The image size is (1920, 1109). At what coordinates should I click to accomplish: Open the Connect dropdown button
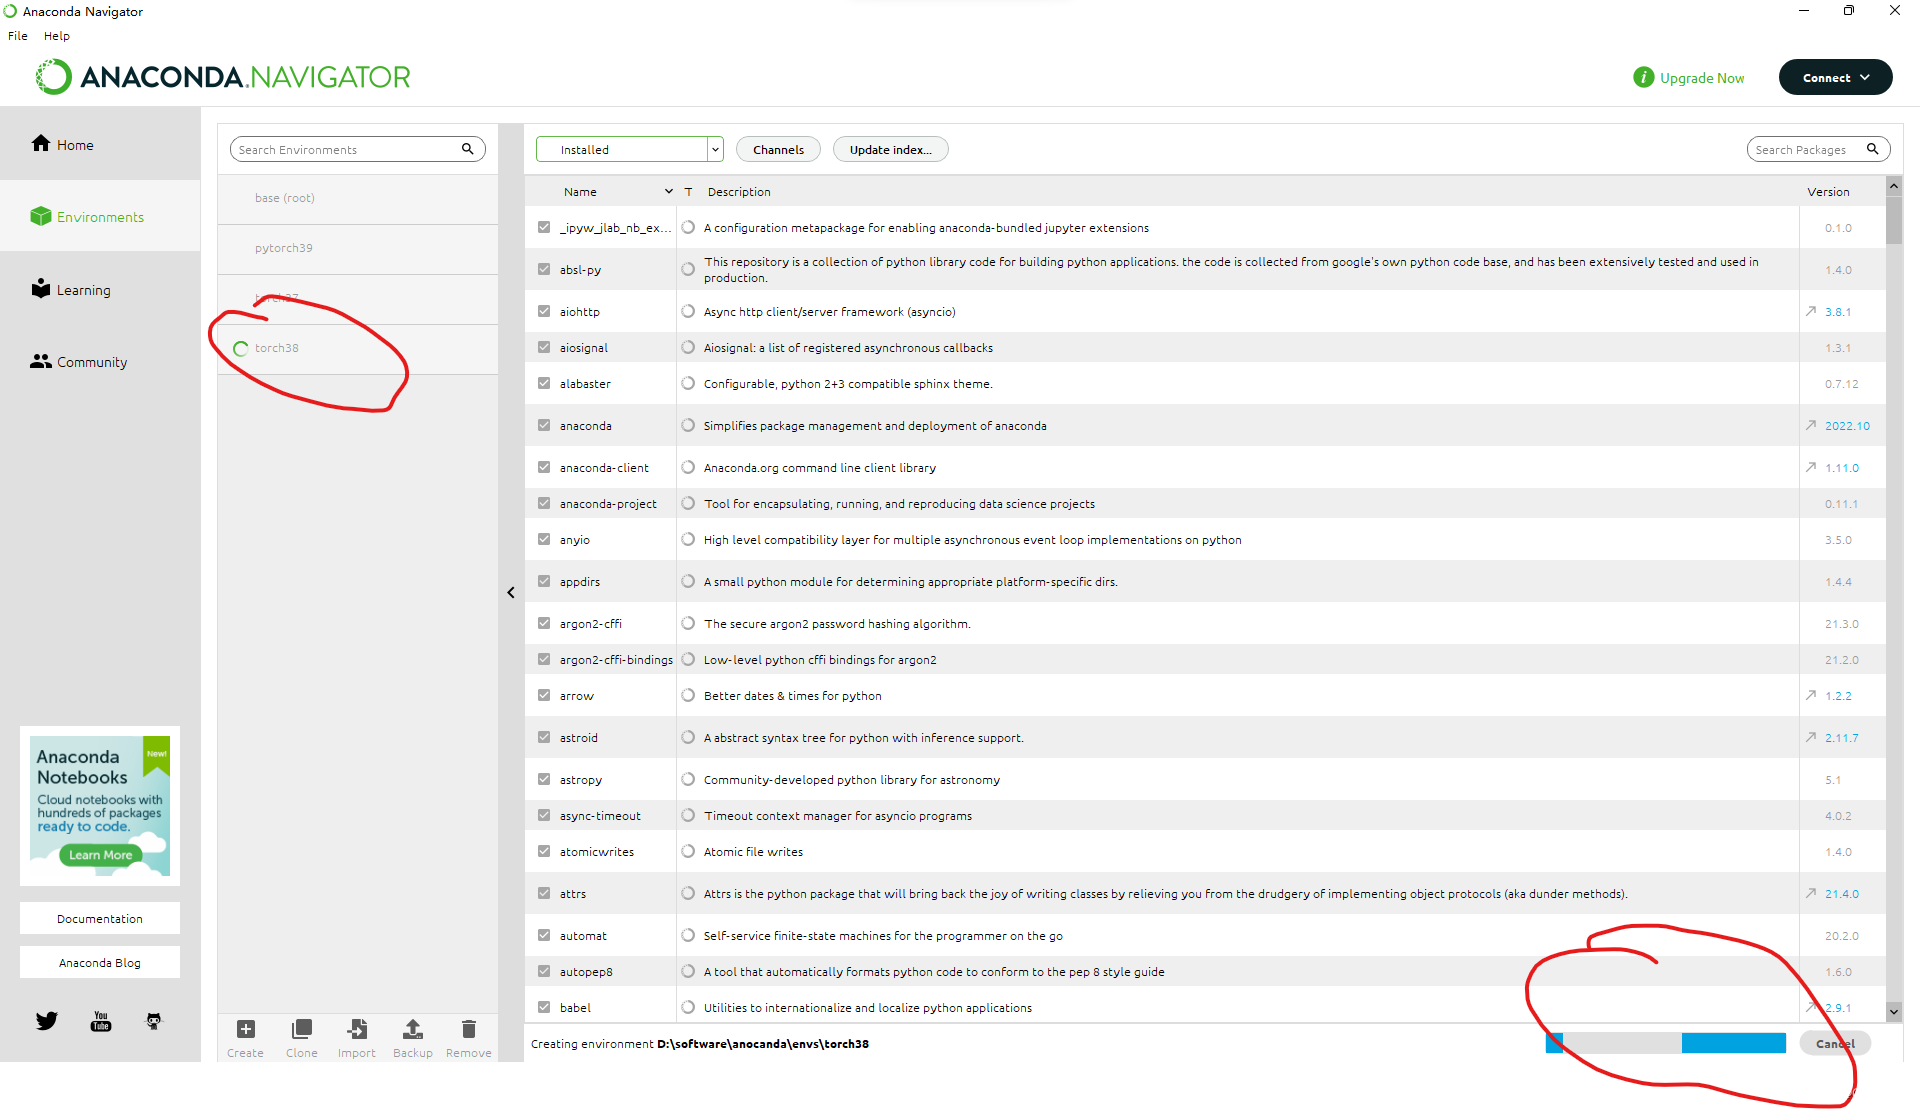click(x=1835, y=77)
